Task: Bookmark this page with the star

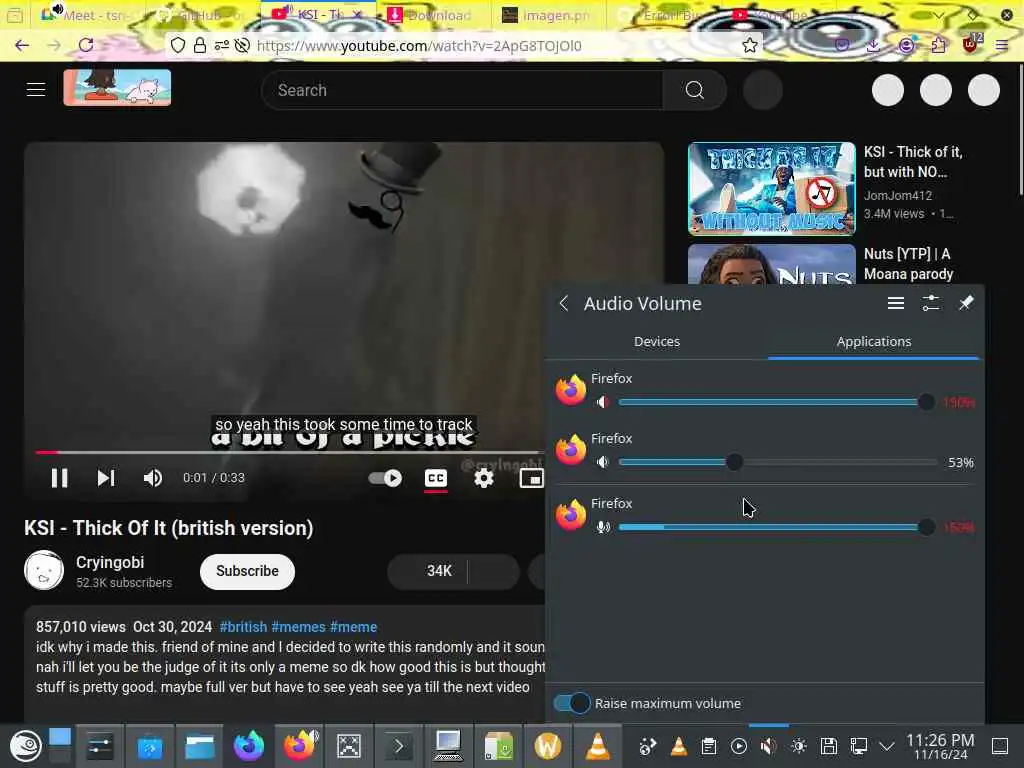Action: point(750,45)
